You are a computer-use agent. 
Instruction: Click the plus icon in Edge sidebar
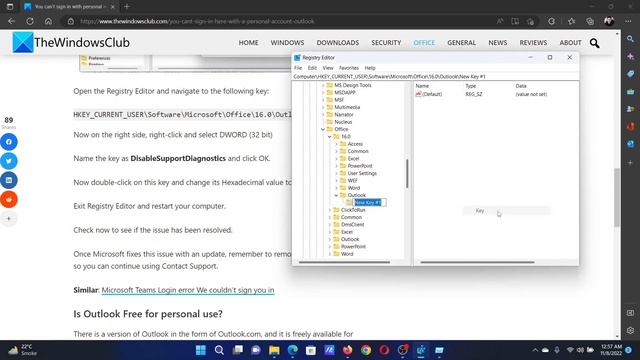631,162
